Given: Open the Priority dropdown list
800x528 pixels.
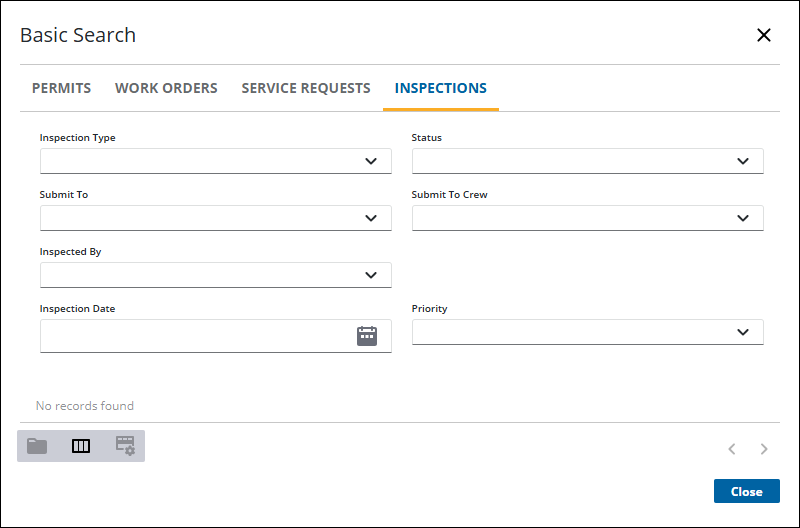Looking at the screenshot, I should pos(743,332).
